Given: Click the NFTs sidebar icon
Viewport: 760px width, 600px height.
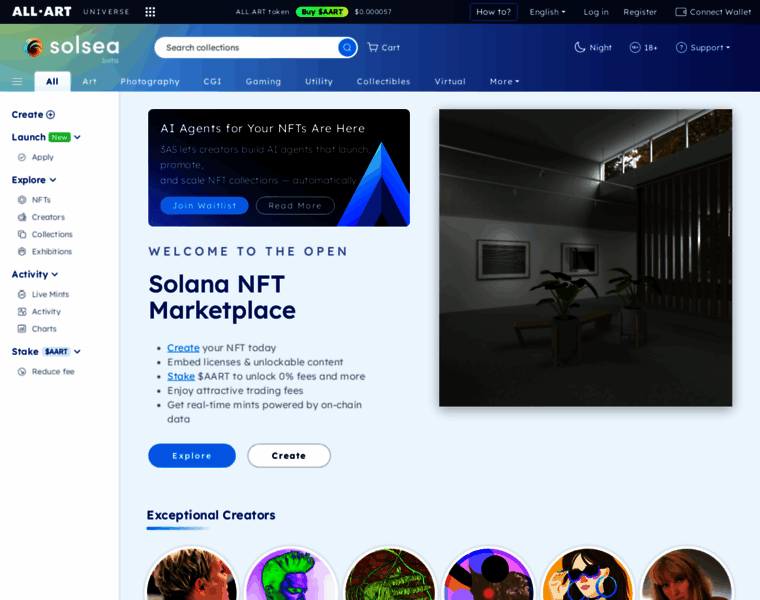Looking at the screenshot, I should [x=22, y=200].
